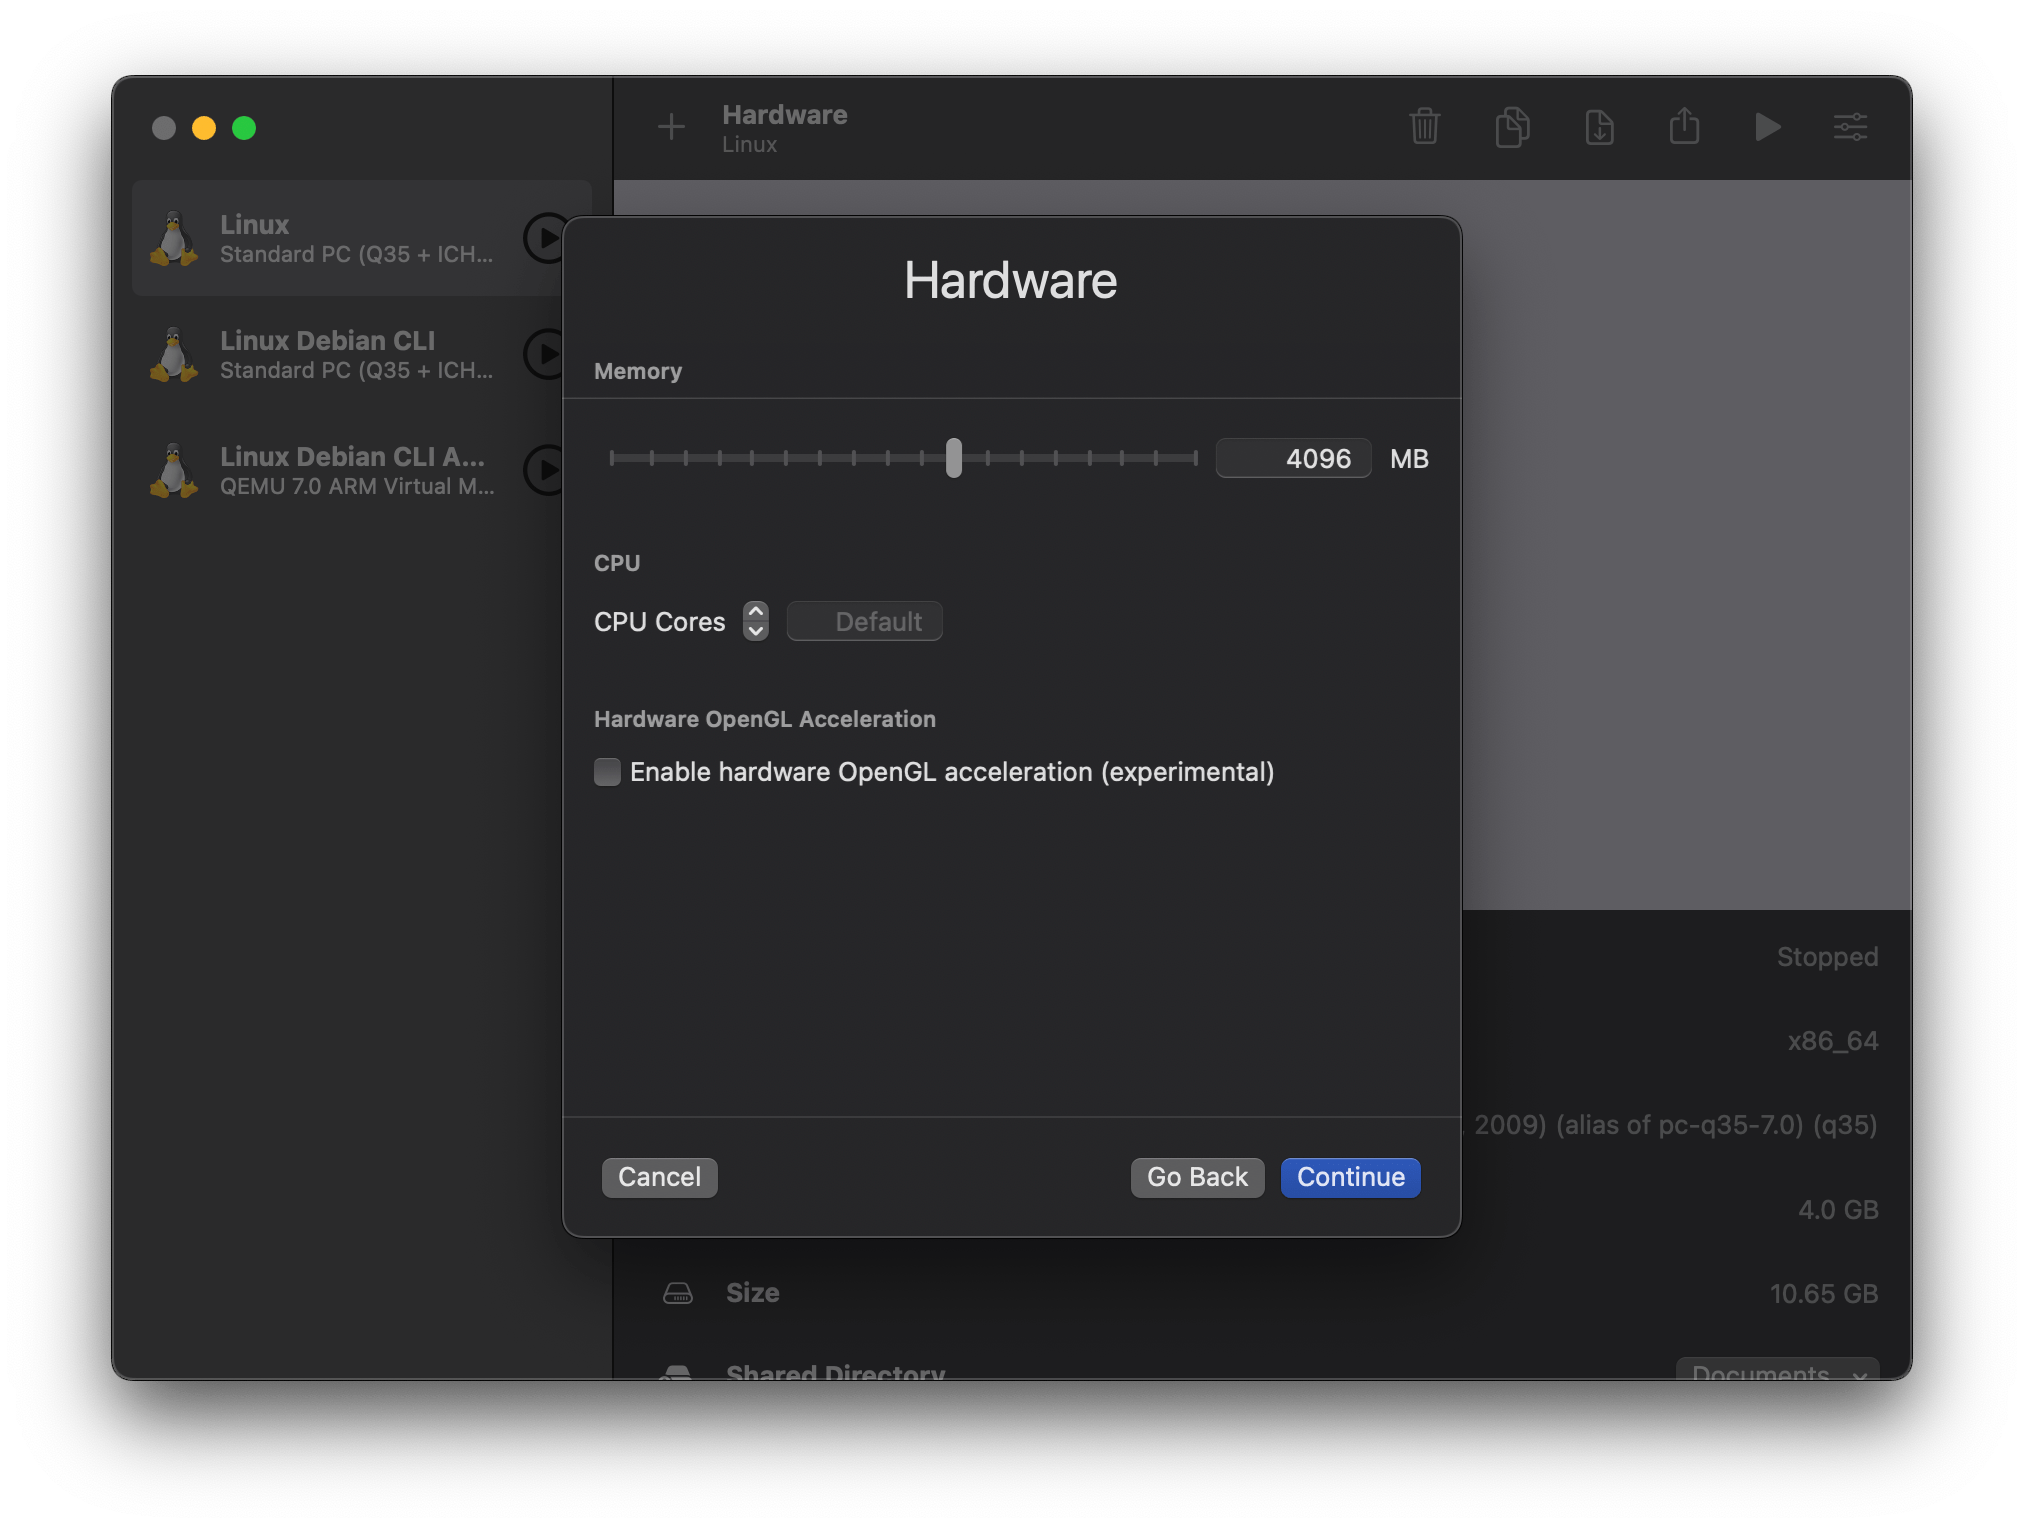Save the Linux virtual machine

coord(1599,127)
